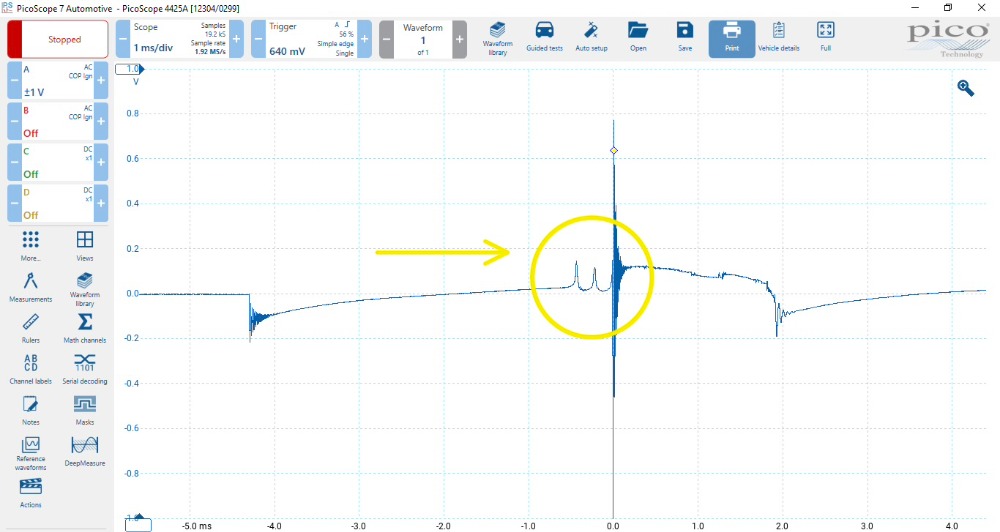
Task: Increase the Scope timebase with plus
Action: (x=237, y=39)
